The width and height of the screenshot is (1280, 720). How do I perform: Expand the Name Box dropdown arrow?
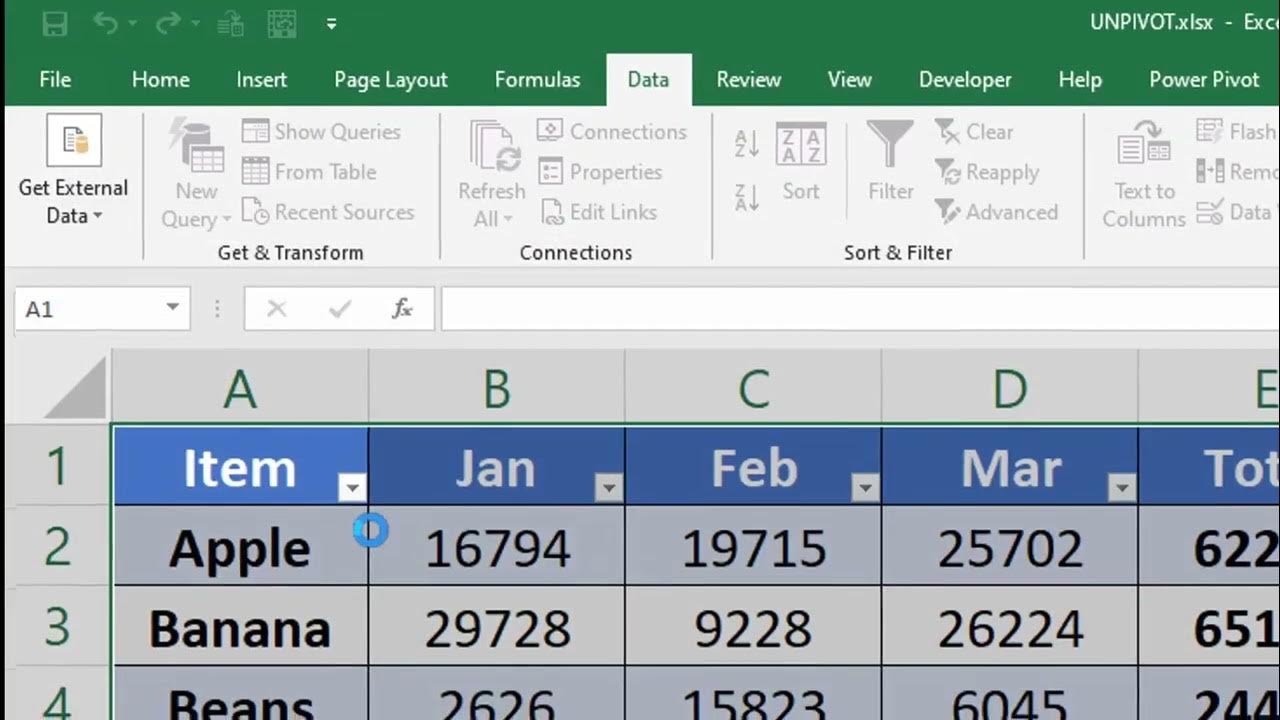pos(172,308)
